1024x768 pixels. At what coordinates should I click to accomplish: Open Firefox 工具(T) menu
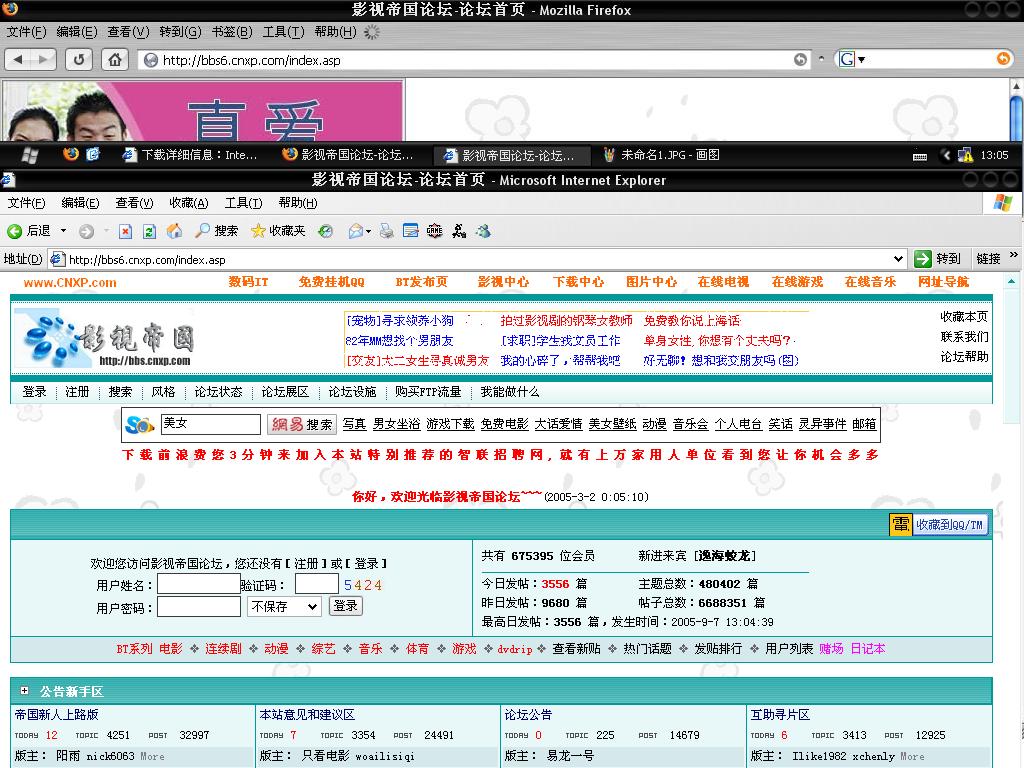click(283, 31)
